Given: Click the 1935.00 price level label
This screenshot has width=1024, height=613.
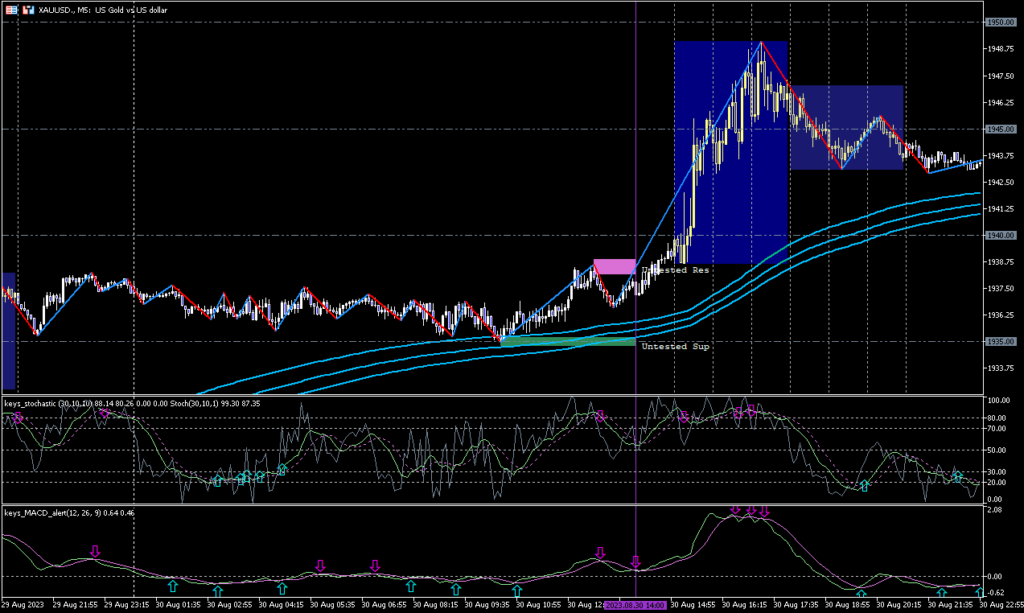Looking at the screenshot, I should (1001, 342).
